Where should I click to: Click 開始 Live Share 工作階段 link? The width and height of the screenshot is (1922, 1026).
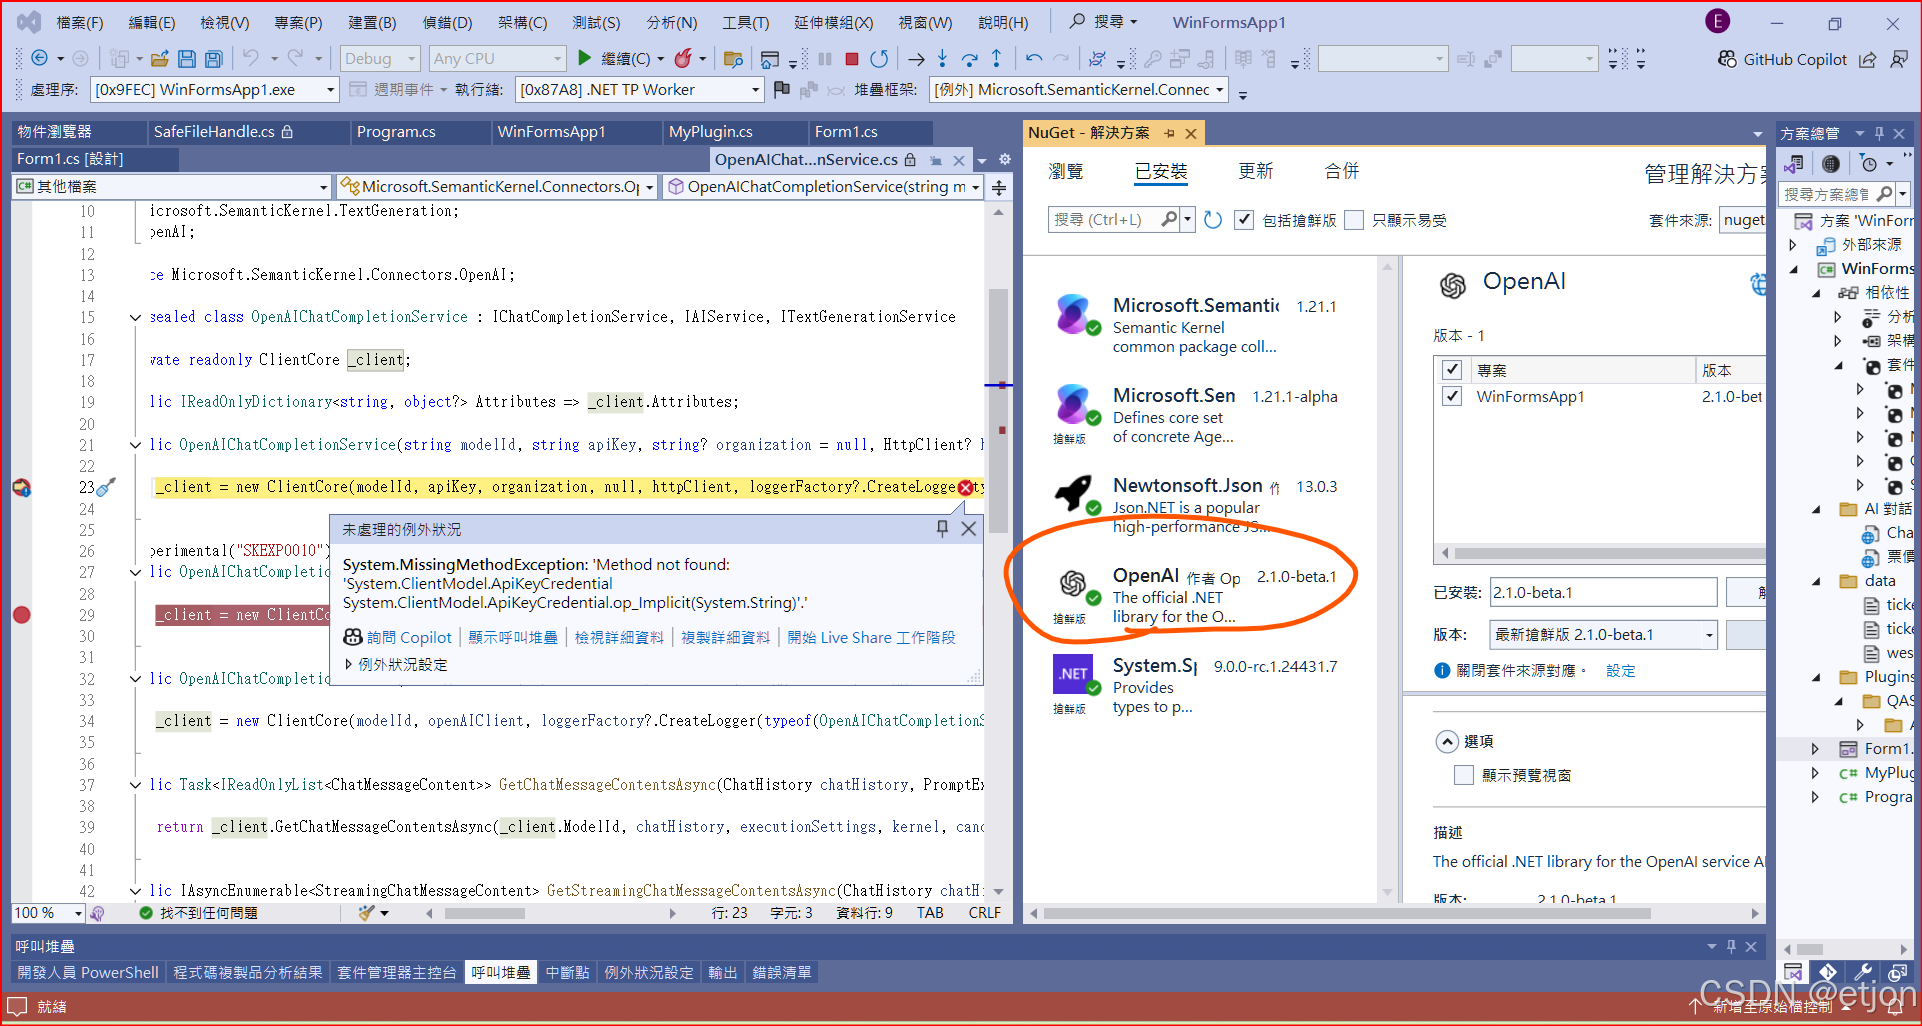click(871, 637)
